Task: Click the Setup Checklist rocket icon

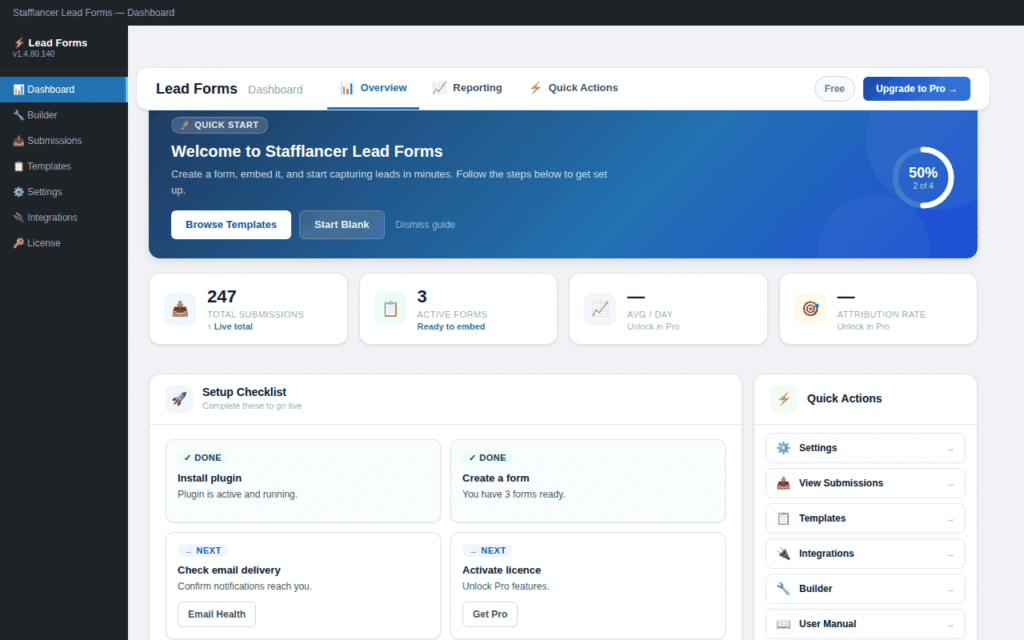Action: [x=179, y=398]
